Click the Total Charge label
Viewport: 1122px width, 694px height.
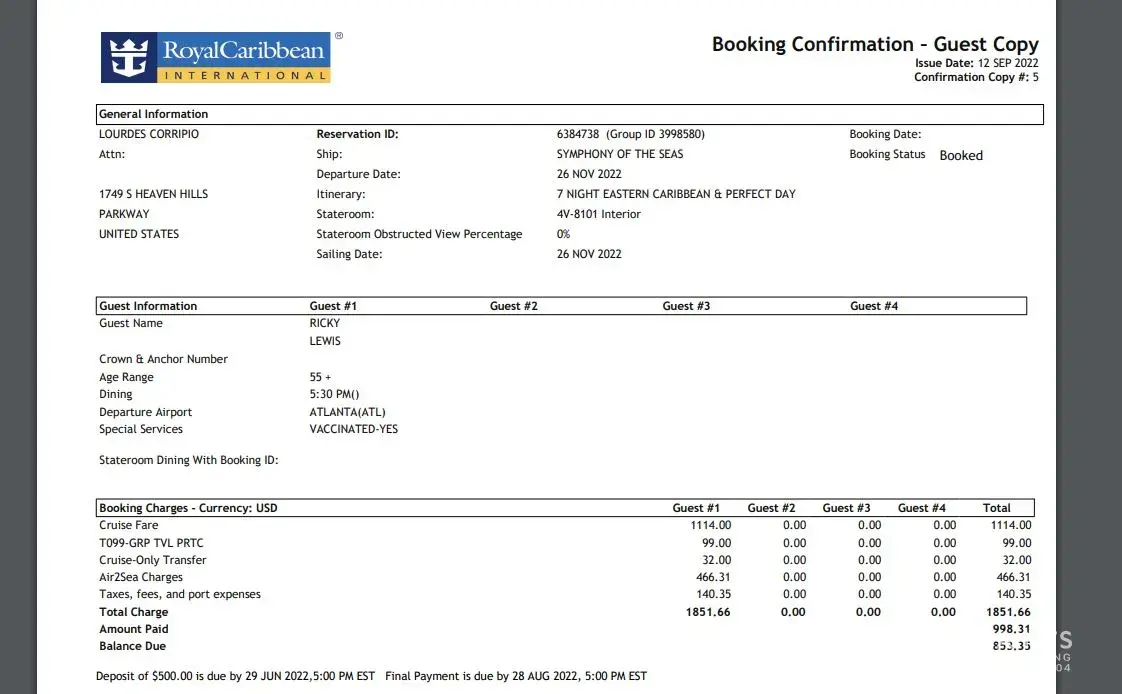[134, 612]
